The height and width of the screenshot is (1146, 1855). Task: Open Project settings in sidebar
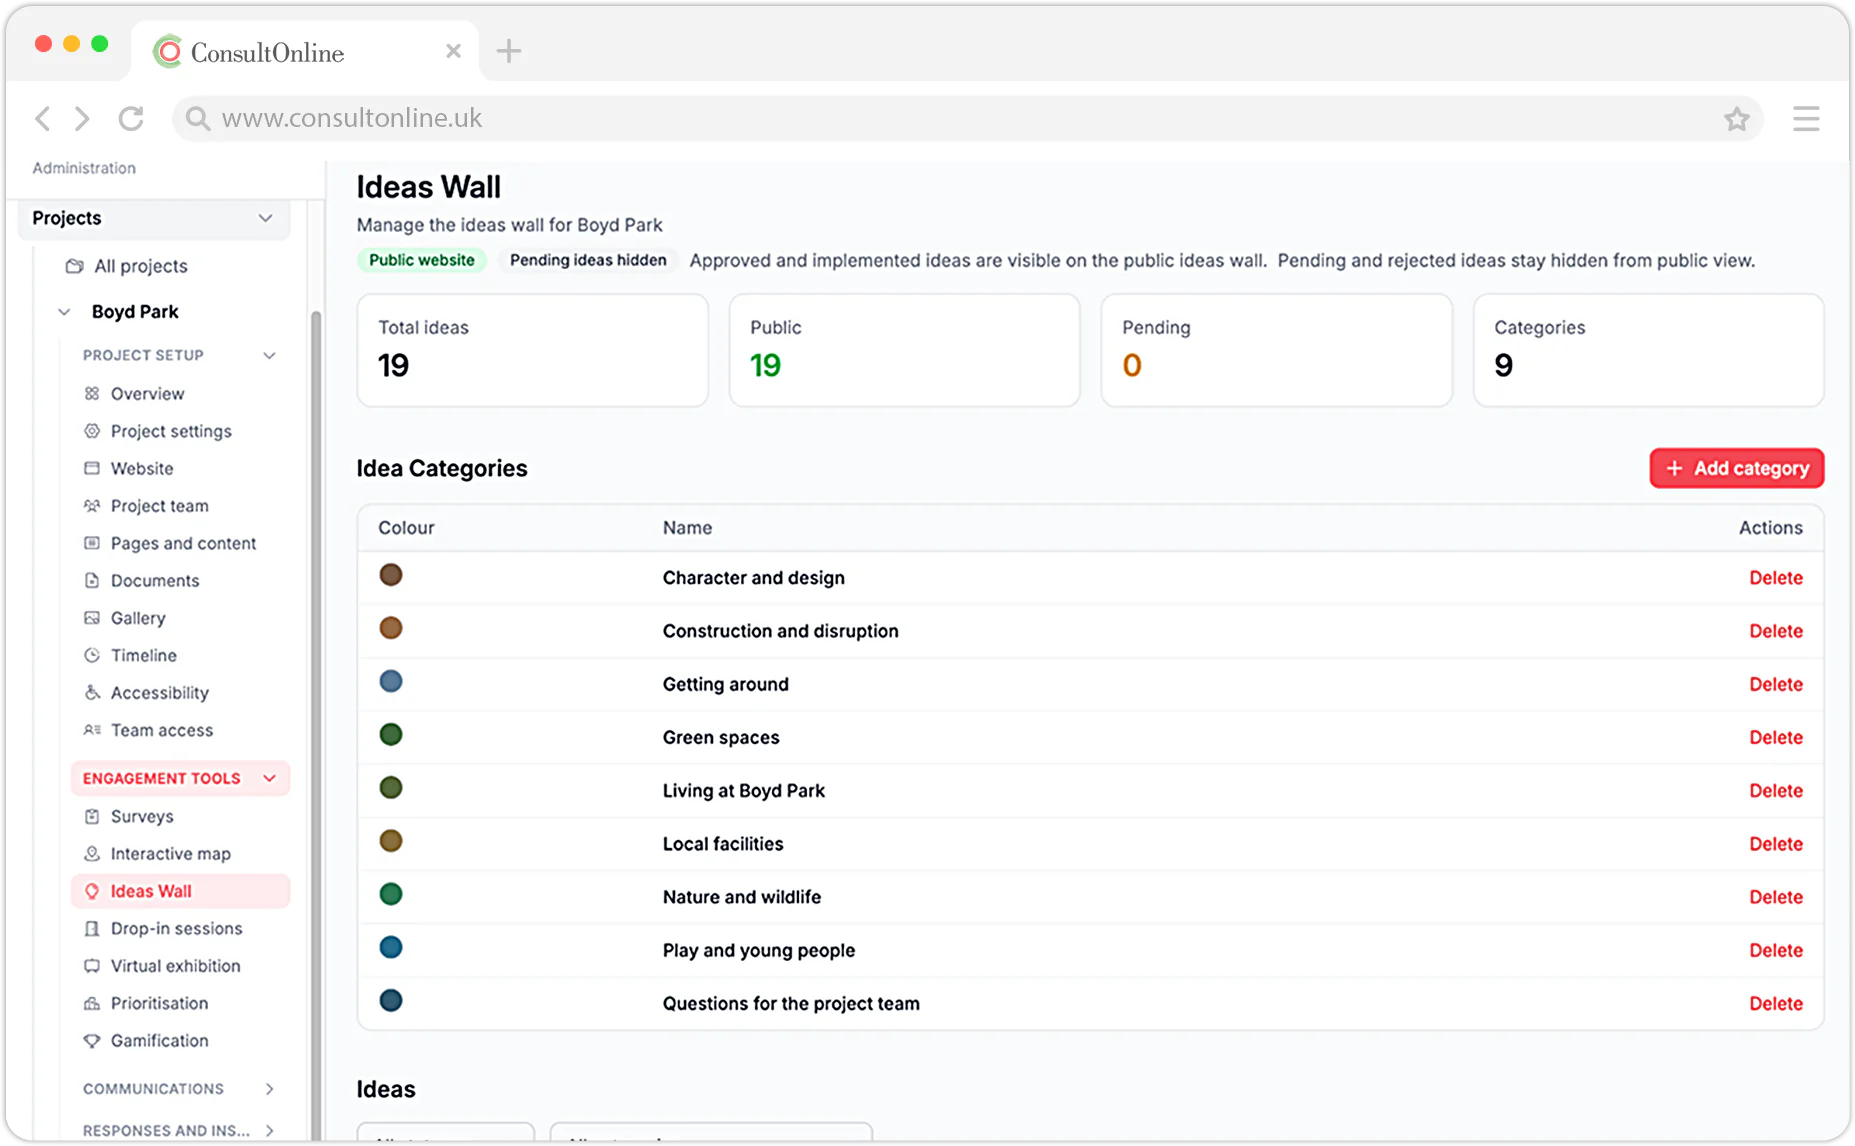pyautogui.click(x=171, y=431)
